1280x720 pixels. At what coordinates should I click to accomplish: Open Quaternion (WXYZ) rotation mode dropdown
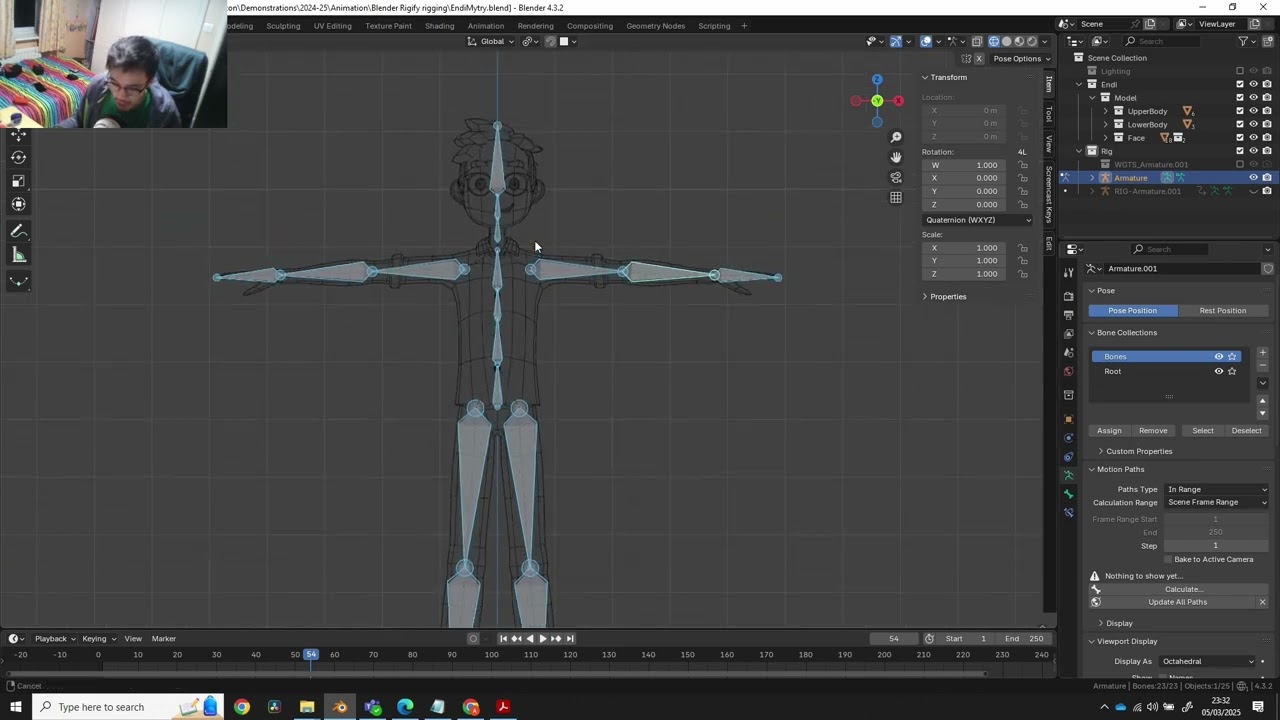tap(978, 220)
